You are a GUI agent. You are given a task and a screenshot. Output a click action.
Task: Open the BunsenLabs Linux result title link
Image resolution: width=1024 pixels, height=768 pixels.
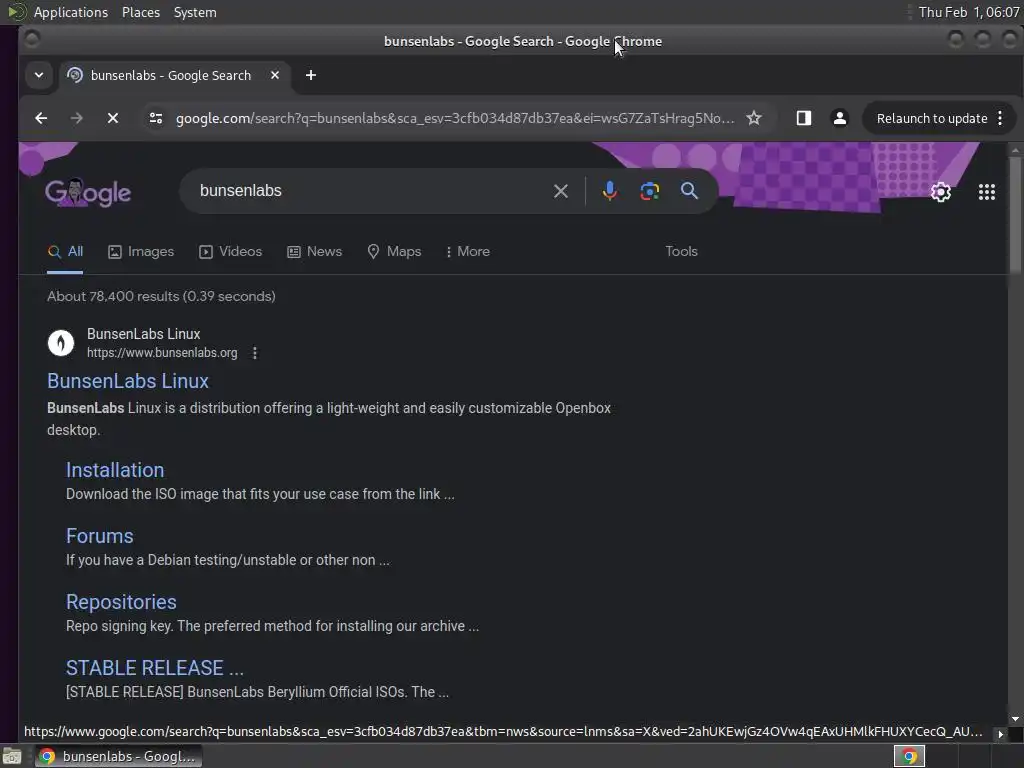pos(128,381)
